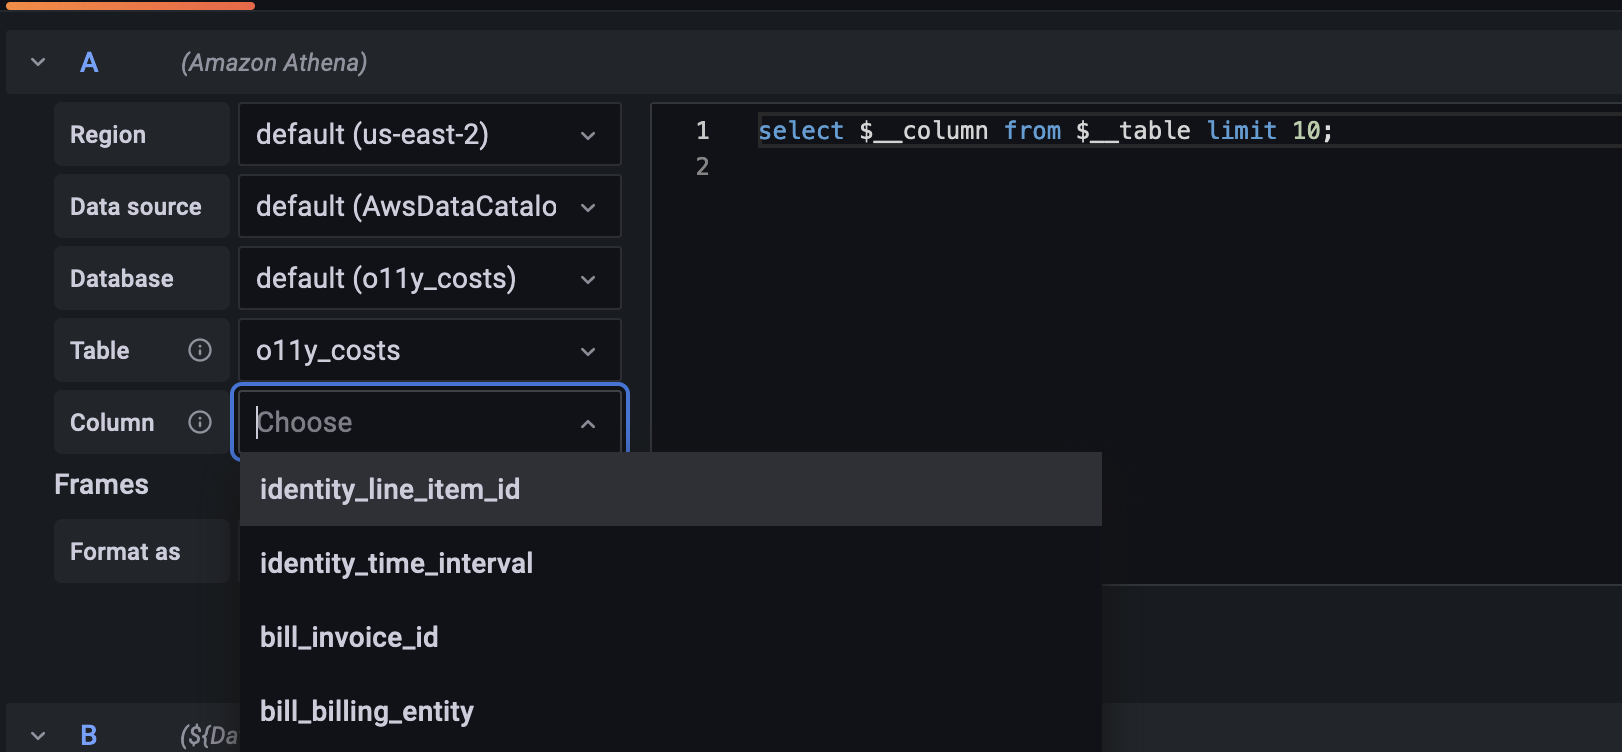Click query name B label
The width and height of the screenshot is (1622, 752).
click(89, 736)
